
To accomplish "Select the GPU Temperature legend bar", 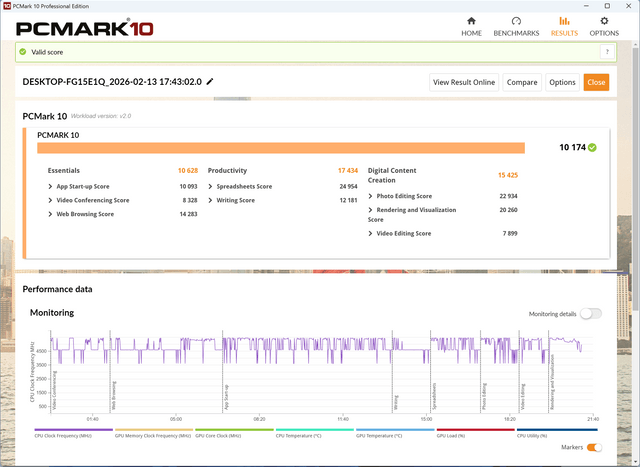I will point(395,432).
